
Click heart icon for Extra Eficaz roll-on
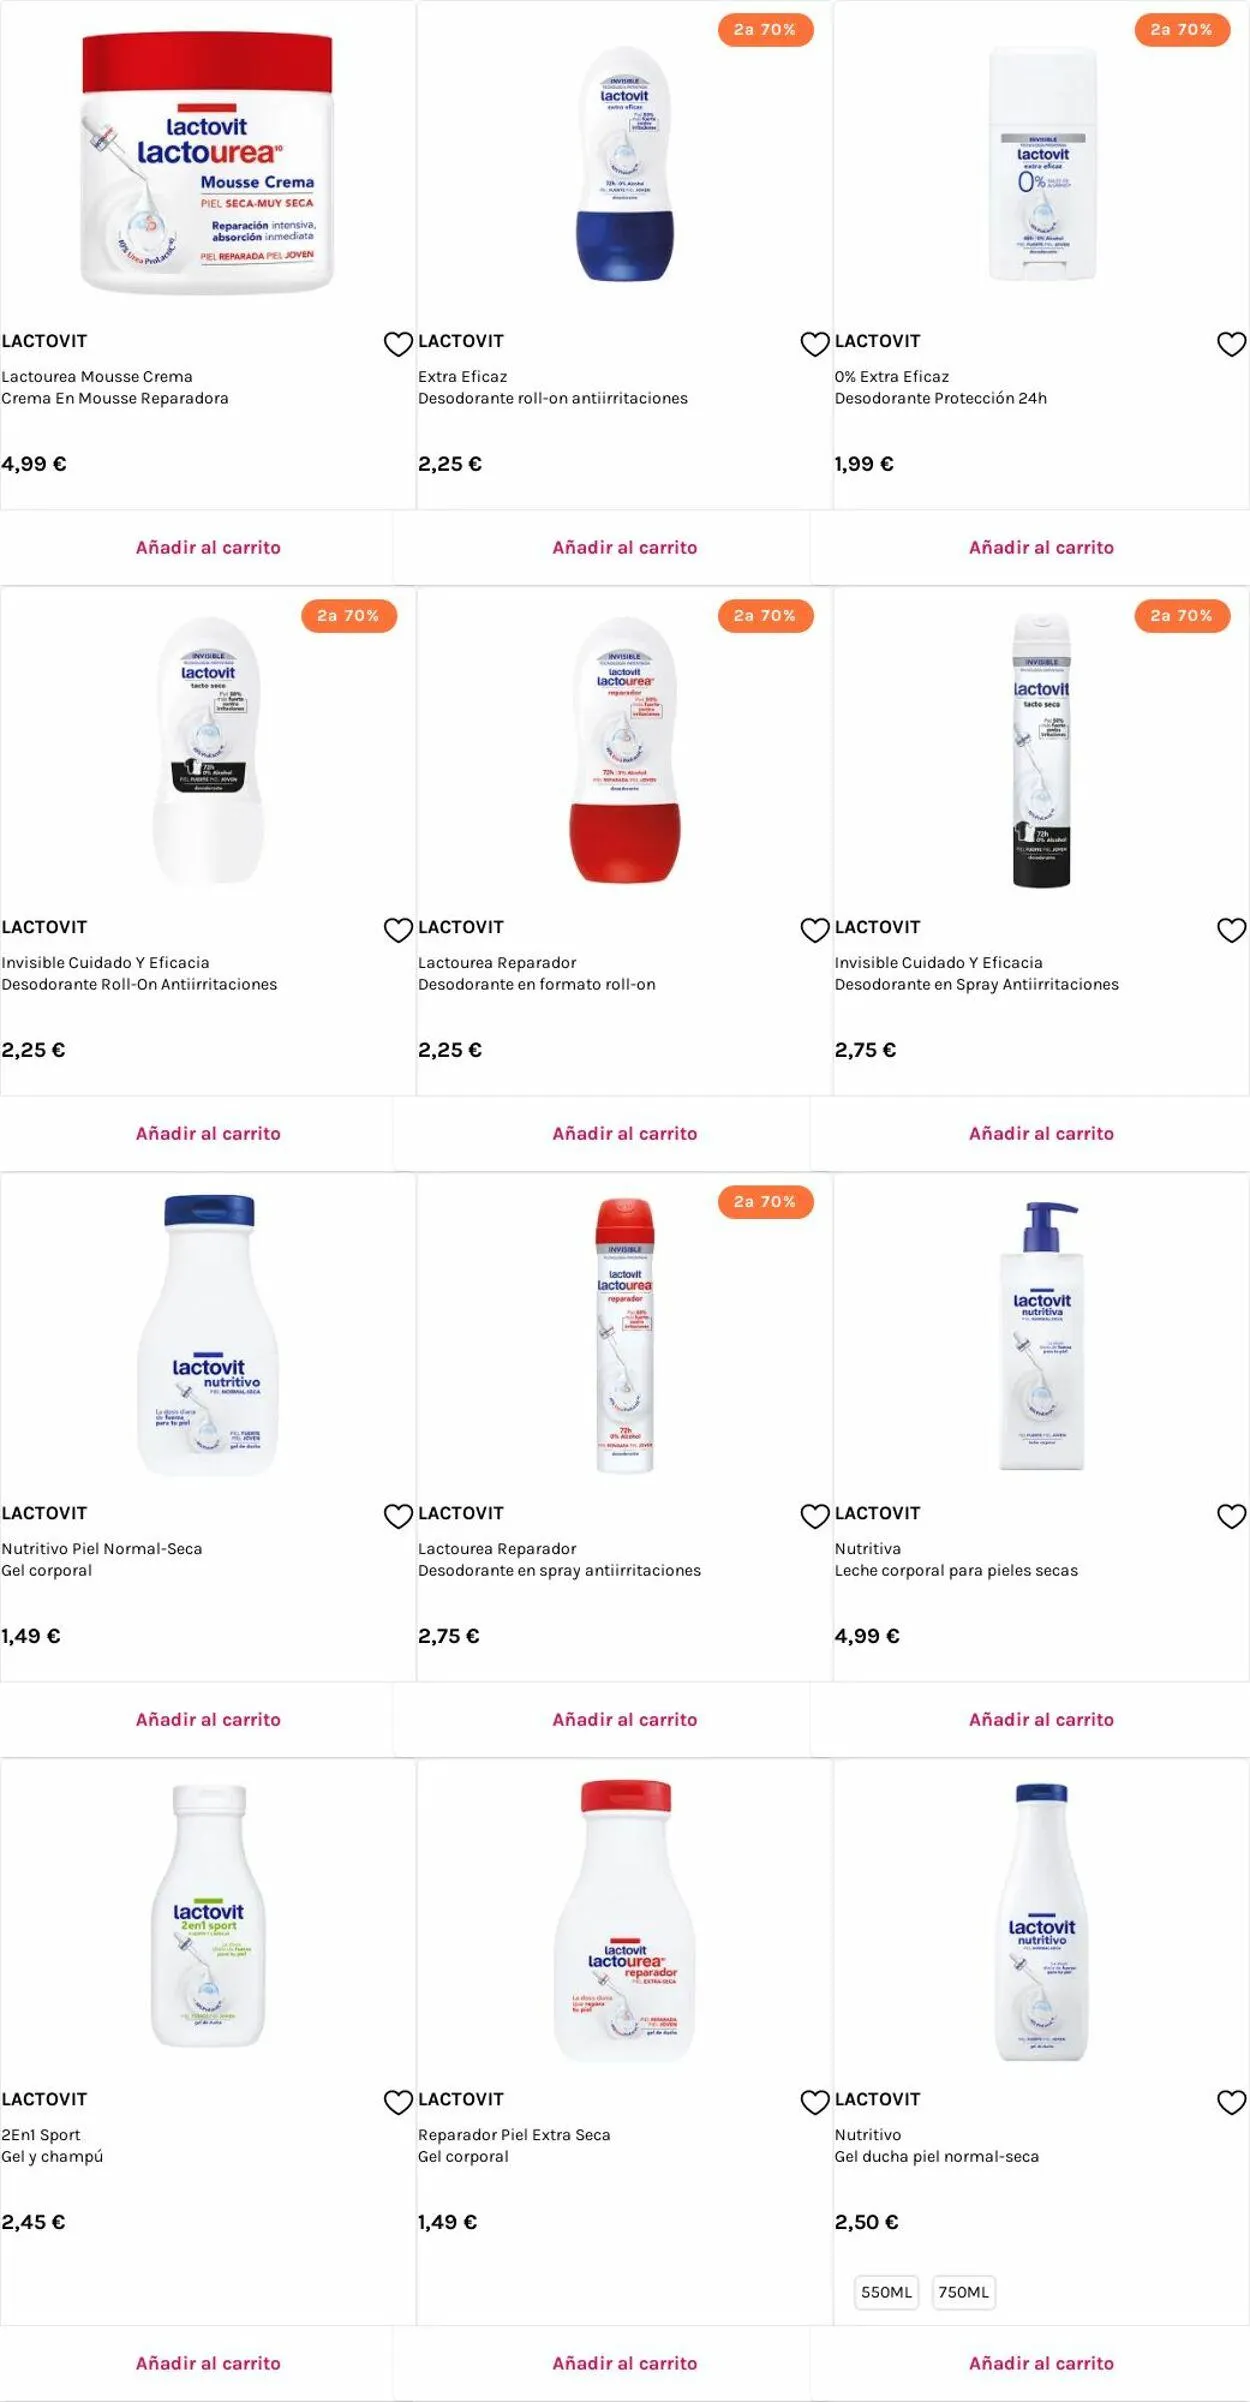click(815, 344)
